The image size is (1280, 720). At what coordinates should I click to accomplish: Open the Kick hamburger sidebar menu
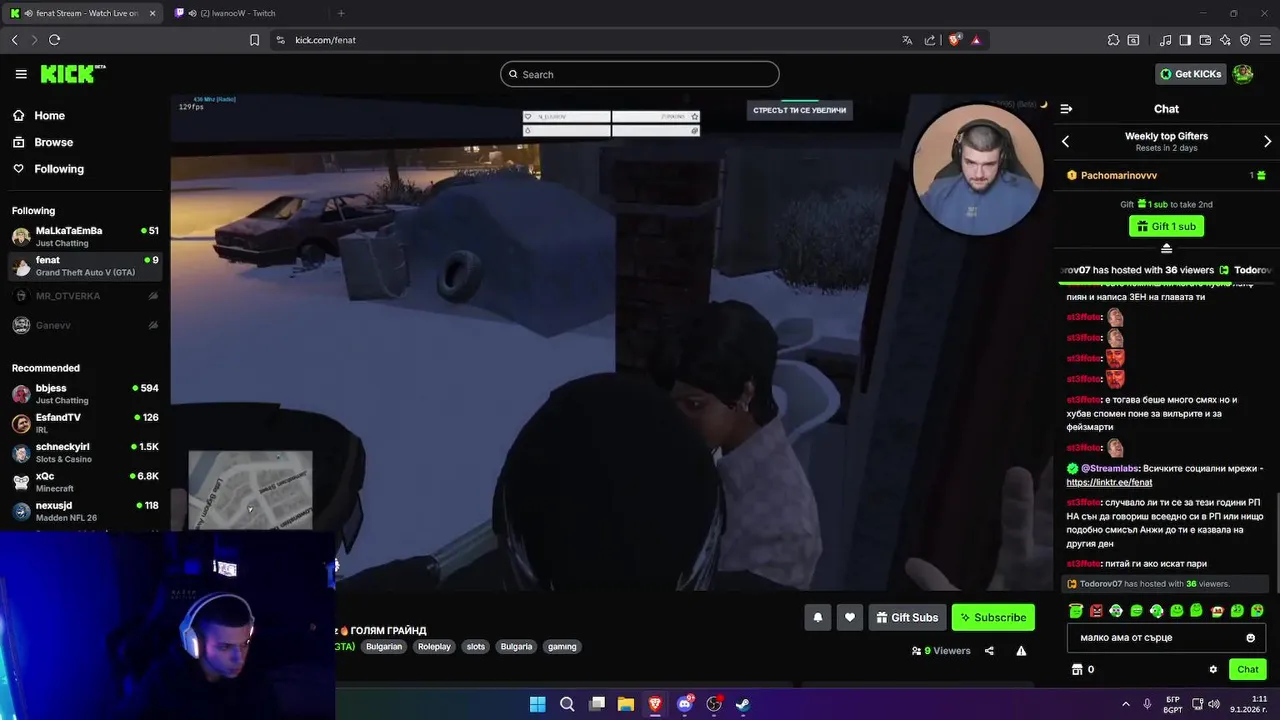click(x=21, y=74)
